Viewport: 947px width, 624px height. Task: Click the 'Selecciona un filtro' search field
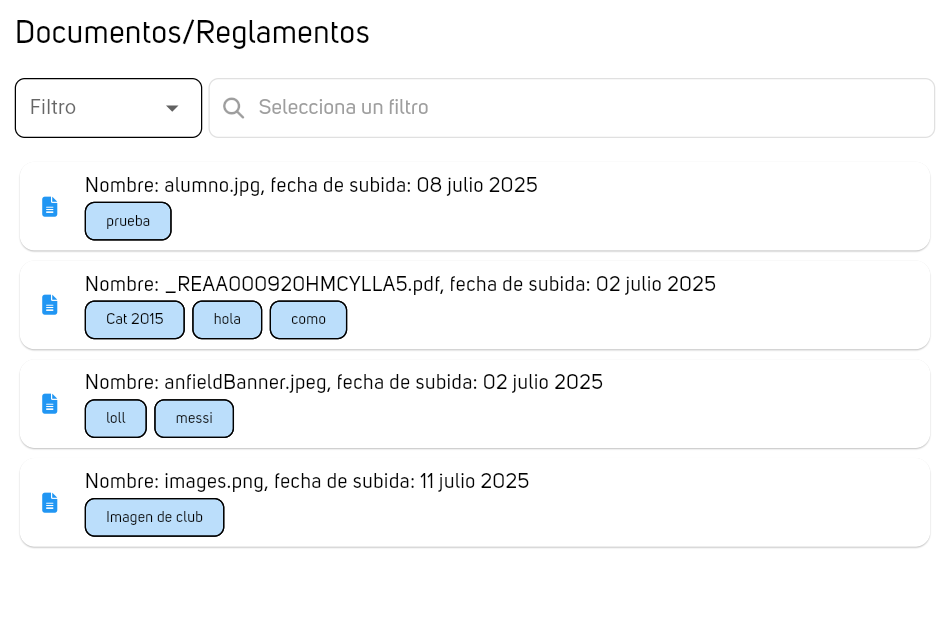coord(590,108)
